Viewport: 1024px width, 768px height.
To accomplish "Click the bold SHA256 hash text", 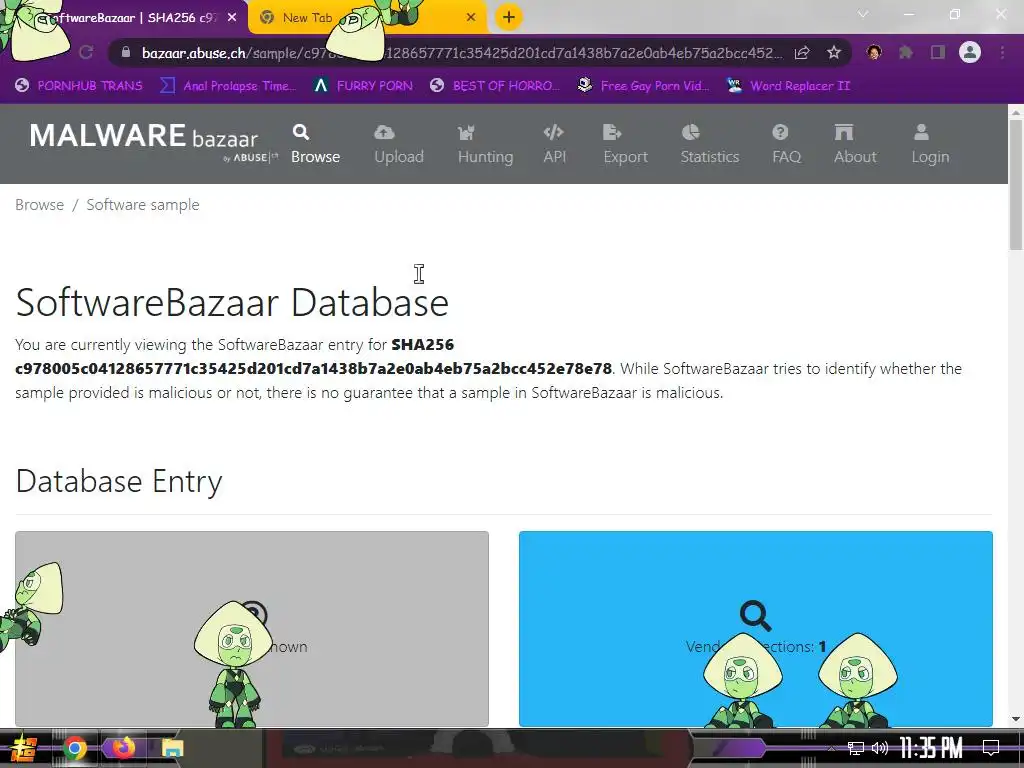I will 313,368.
